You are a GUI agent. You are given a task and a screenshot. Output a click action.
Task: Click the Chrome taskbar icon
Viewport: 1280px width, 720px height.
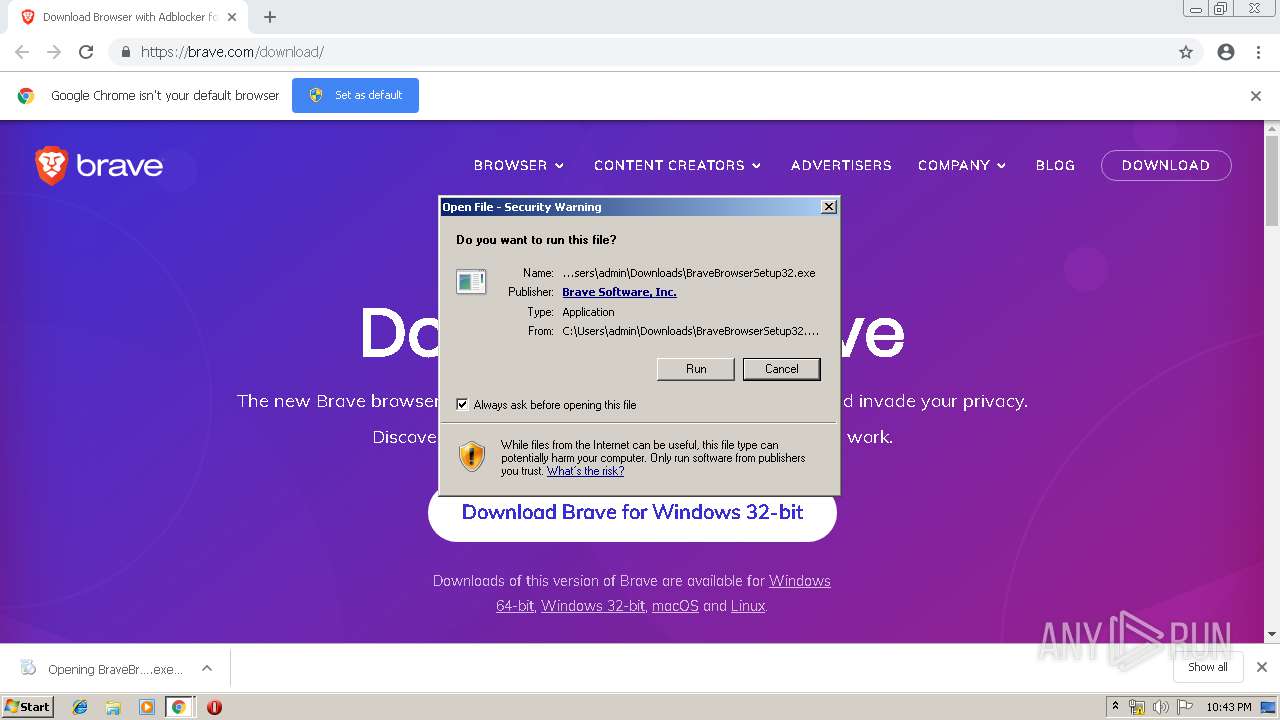(179, 707)
